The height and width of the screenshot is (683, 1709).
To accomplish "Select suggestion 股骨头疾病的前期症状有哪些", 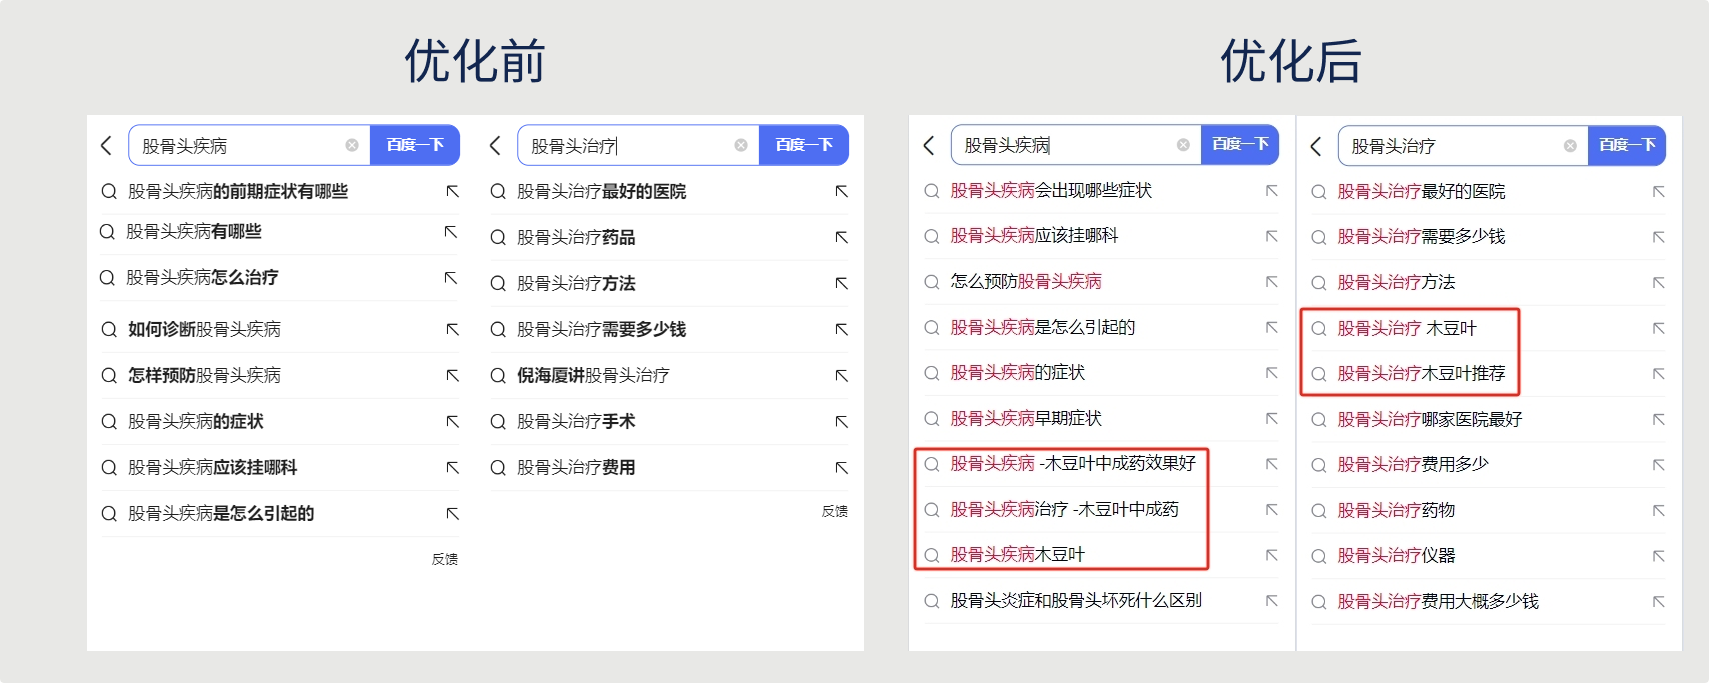I will click(x=238, y=191).
